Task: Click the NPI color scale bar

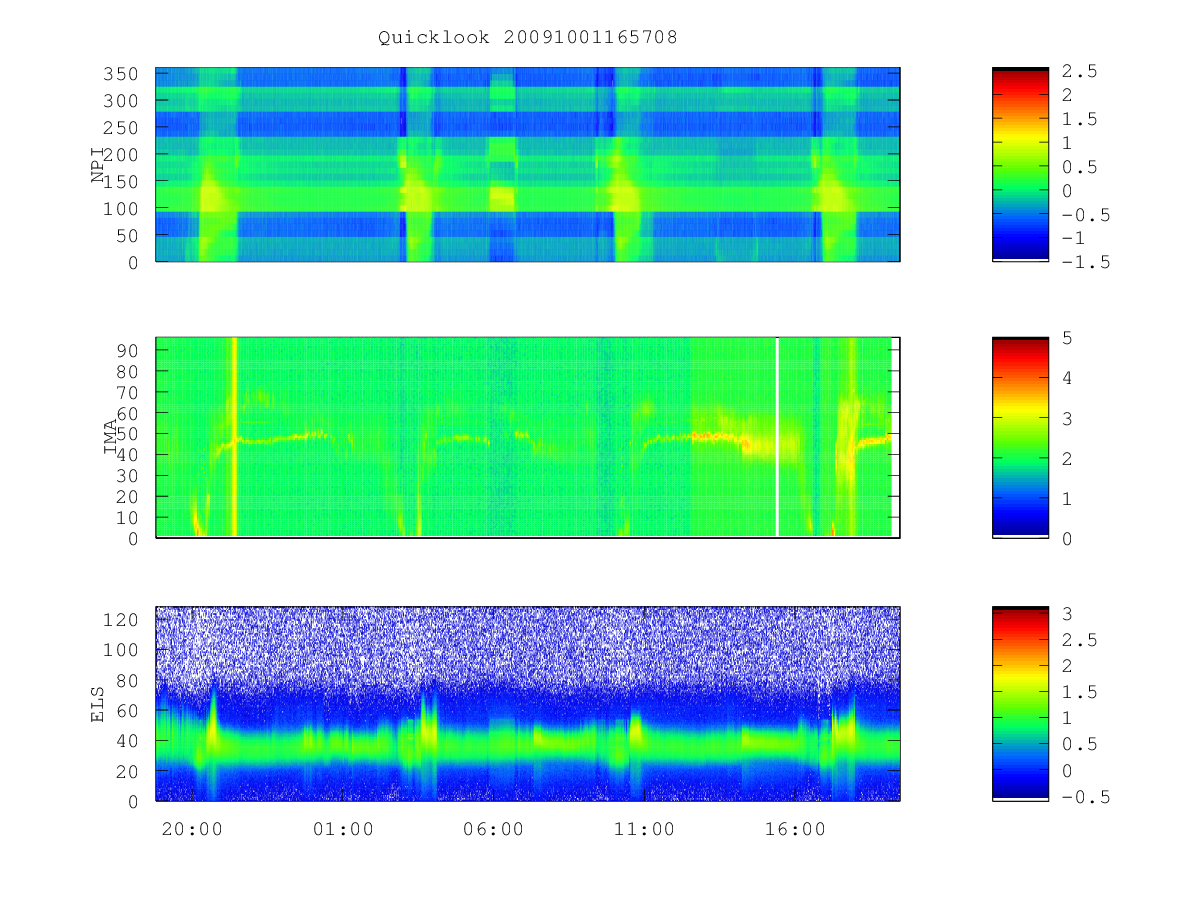Action: coord(1020,164)
